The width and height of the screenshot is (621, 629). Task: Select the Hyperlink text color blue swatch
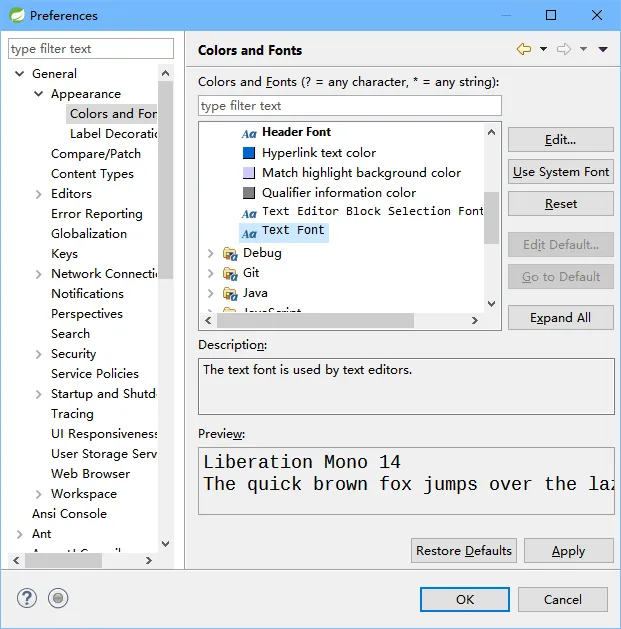point(249,153)
